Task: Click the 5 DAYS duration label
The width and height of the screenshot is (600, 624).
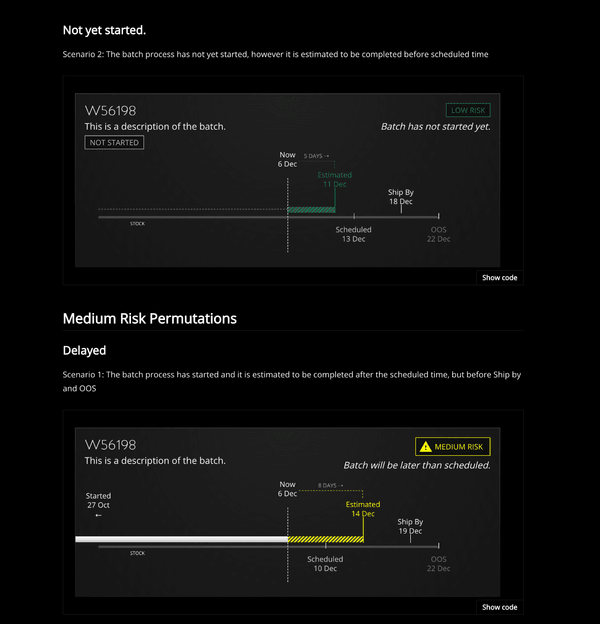Action: (316, 156)
